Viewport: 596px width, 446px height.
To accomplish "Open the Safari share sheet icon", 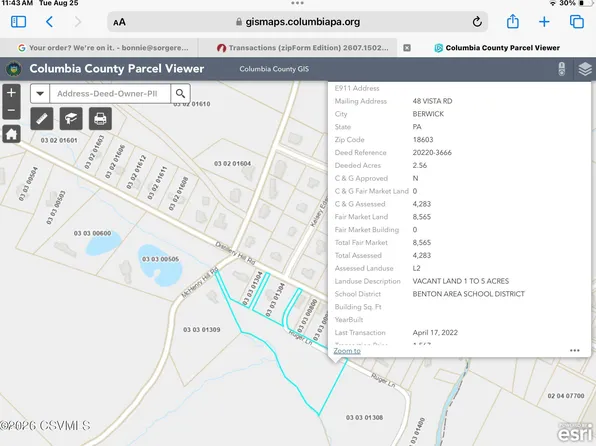I will (x=512, y=21).
